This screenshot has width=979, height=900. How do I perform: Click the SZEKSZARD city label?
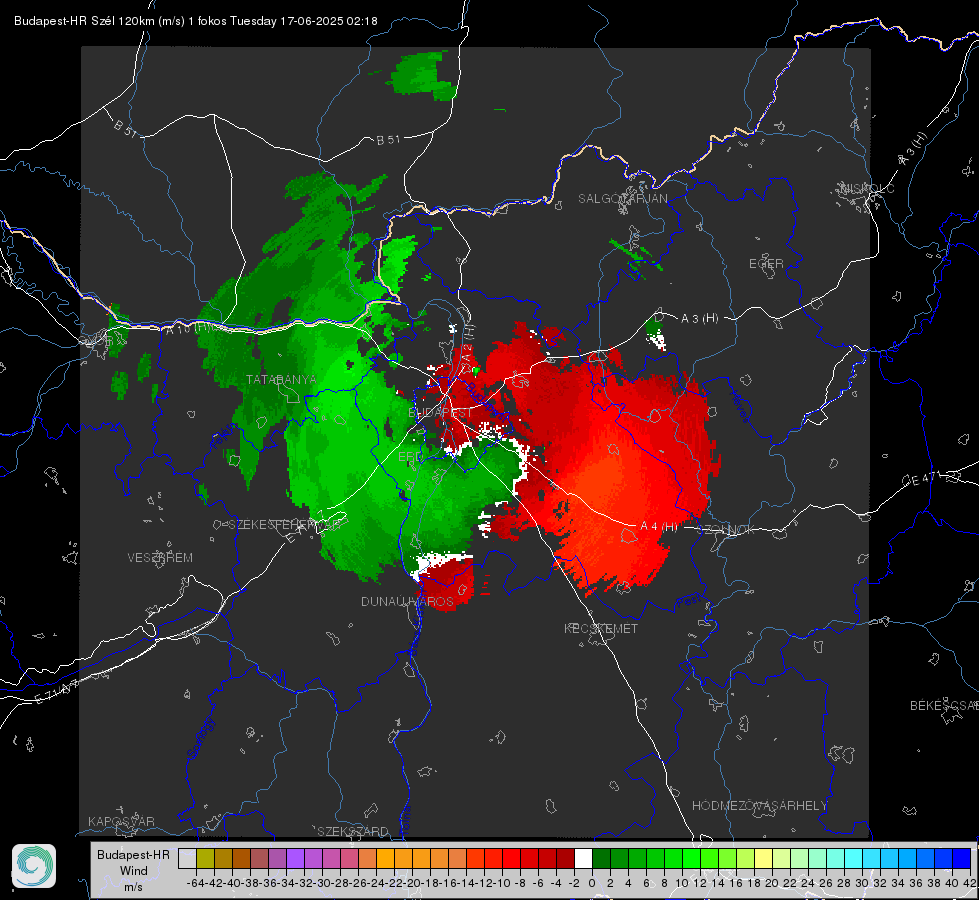(353, 831)
